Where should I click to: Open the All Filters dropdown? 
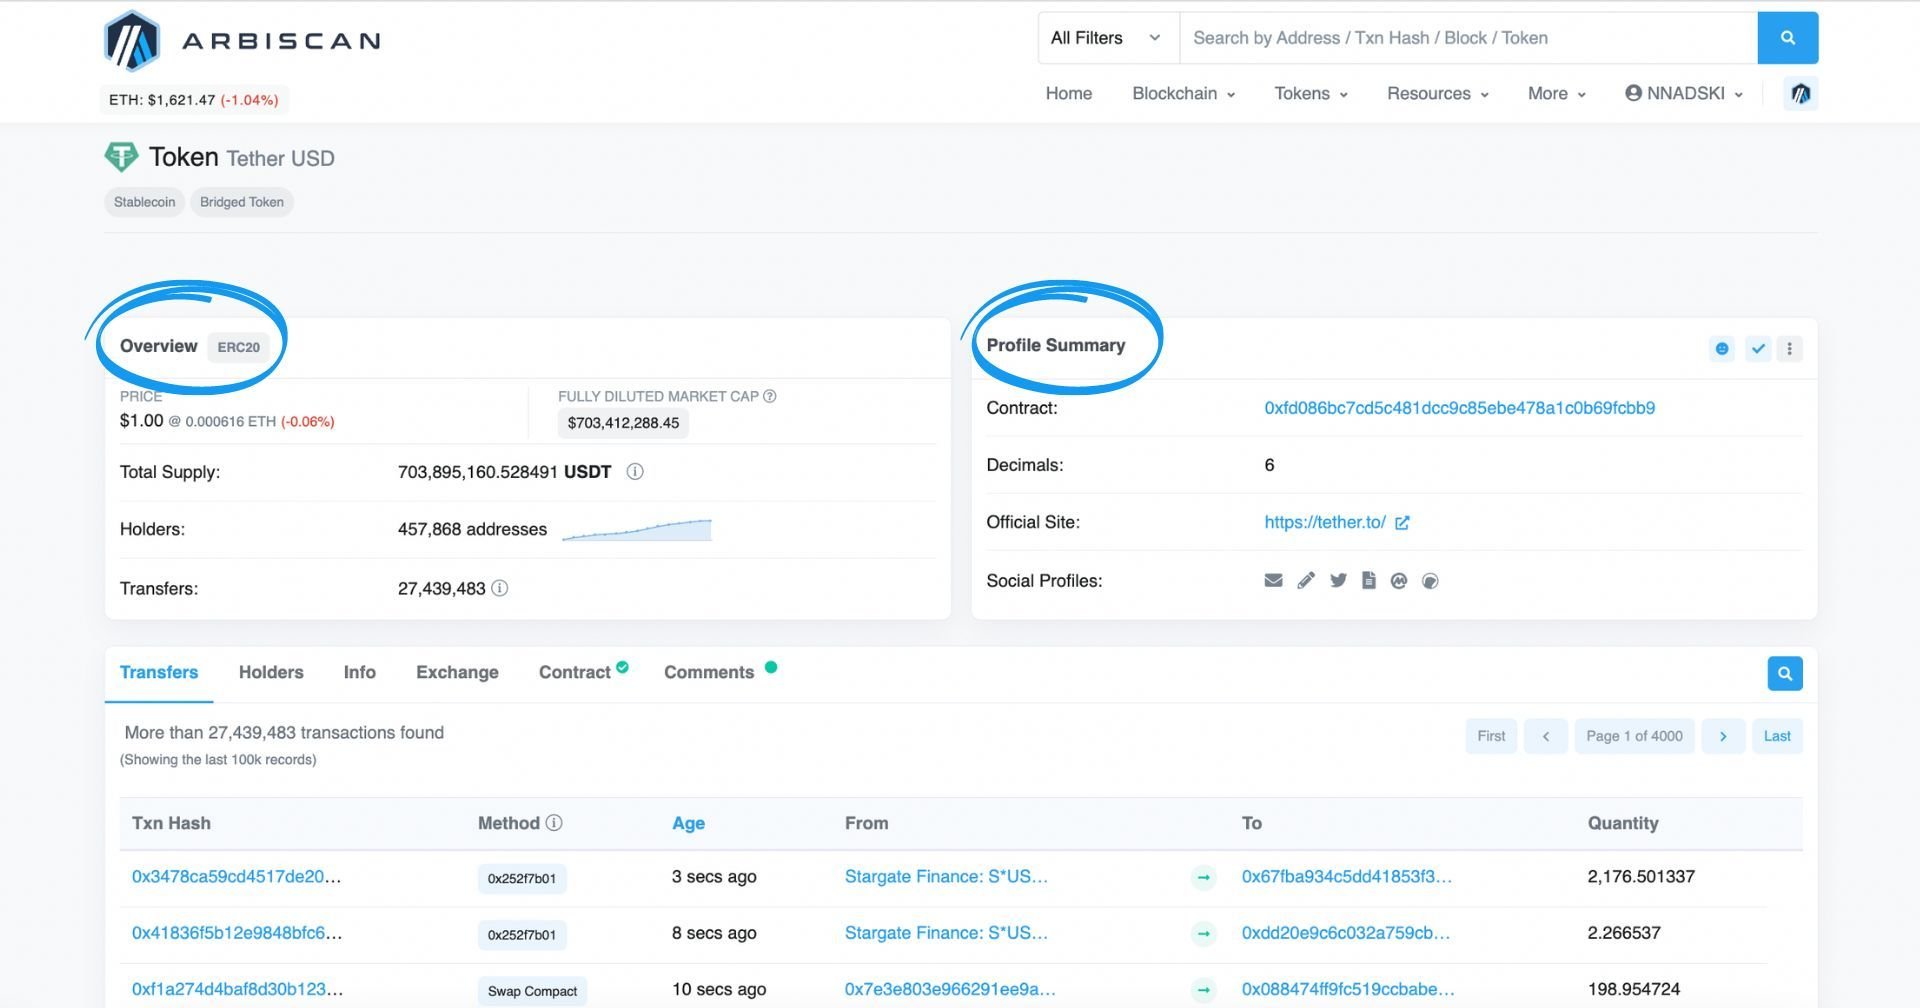tap(1108, 38)
